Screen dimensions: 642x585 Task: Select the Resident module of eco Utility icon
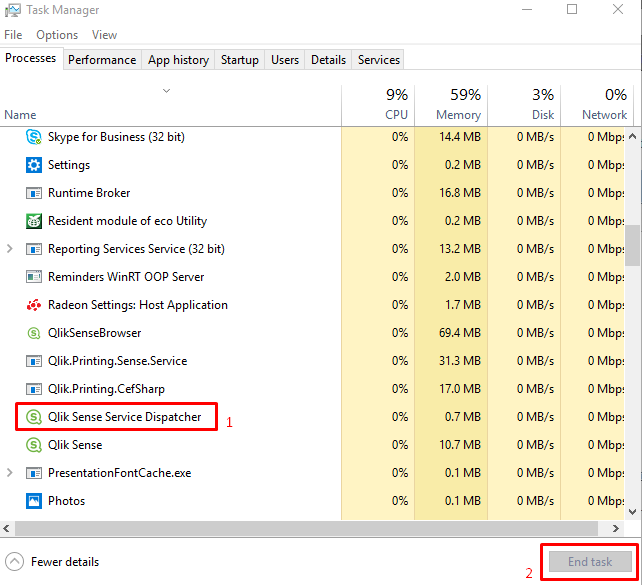tap(33, 221)
